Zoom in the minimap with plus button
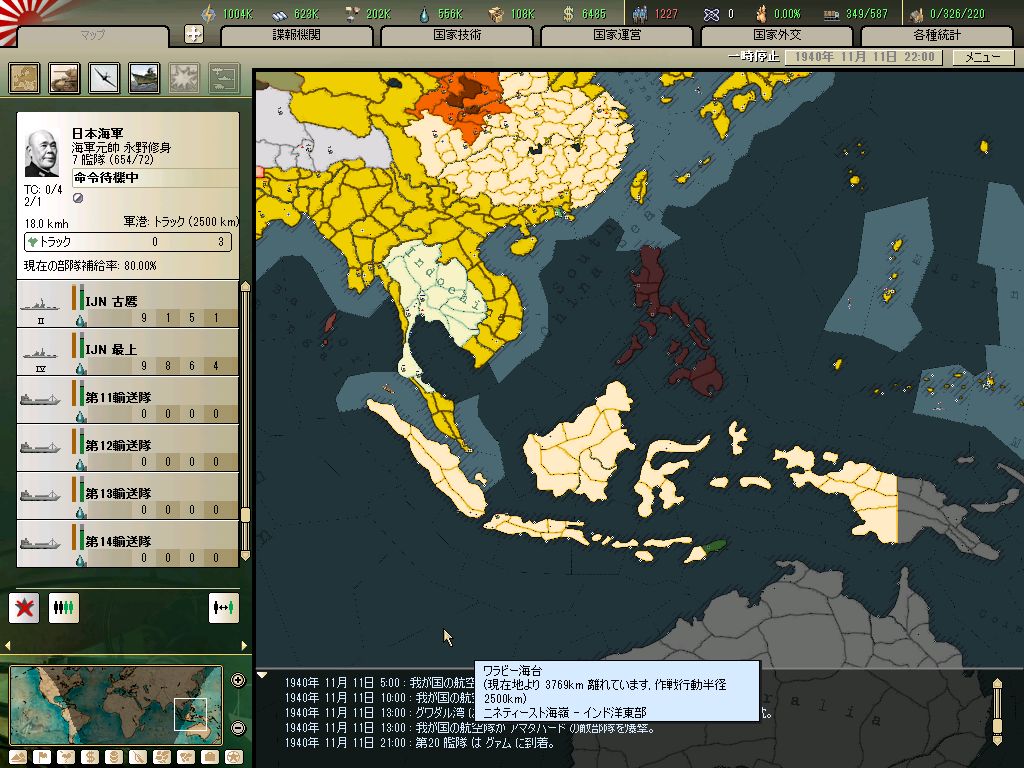 coord(238,680)
